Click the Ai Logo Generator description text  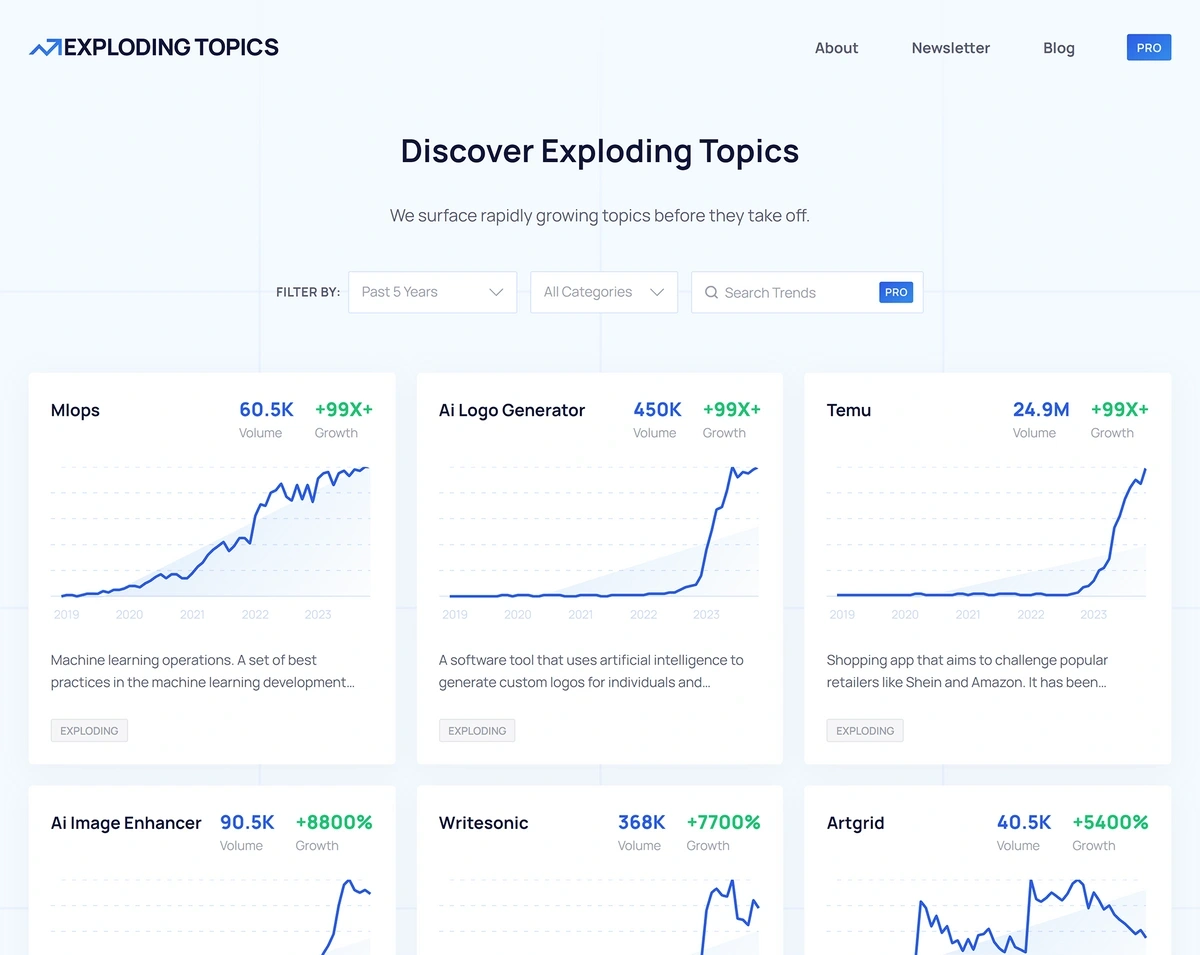591,671
